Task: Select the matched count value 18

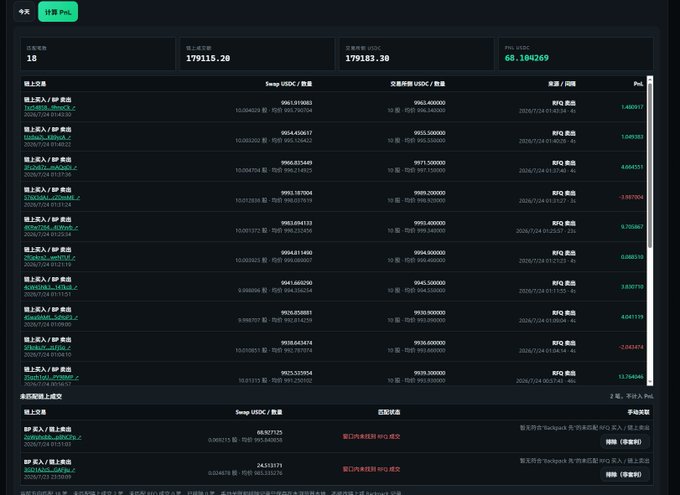Action: click(x=32, y=58)
